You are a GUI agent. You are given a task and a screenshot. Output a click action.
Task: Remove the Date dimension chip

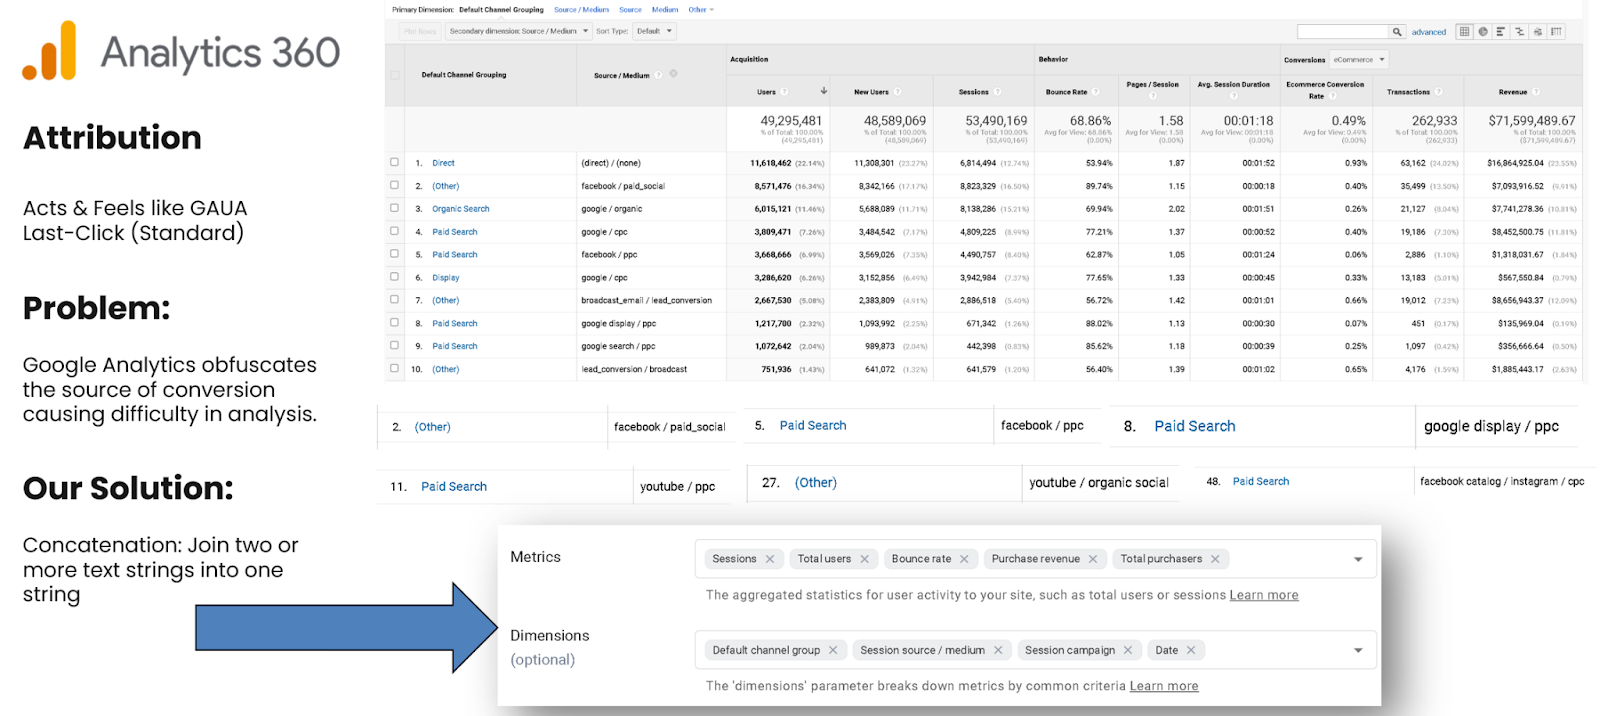(x=1191, y=650)
